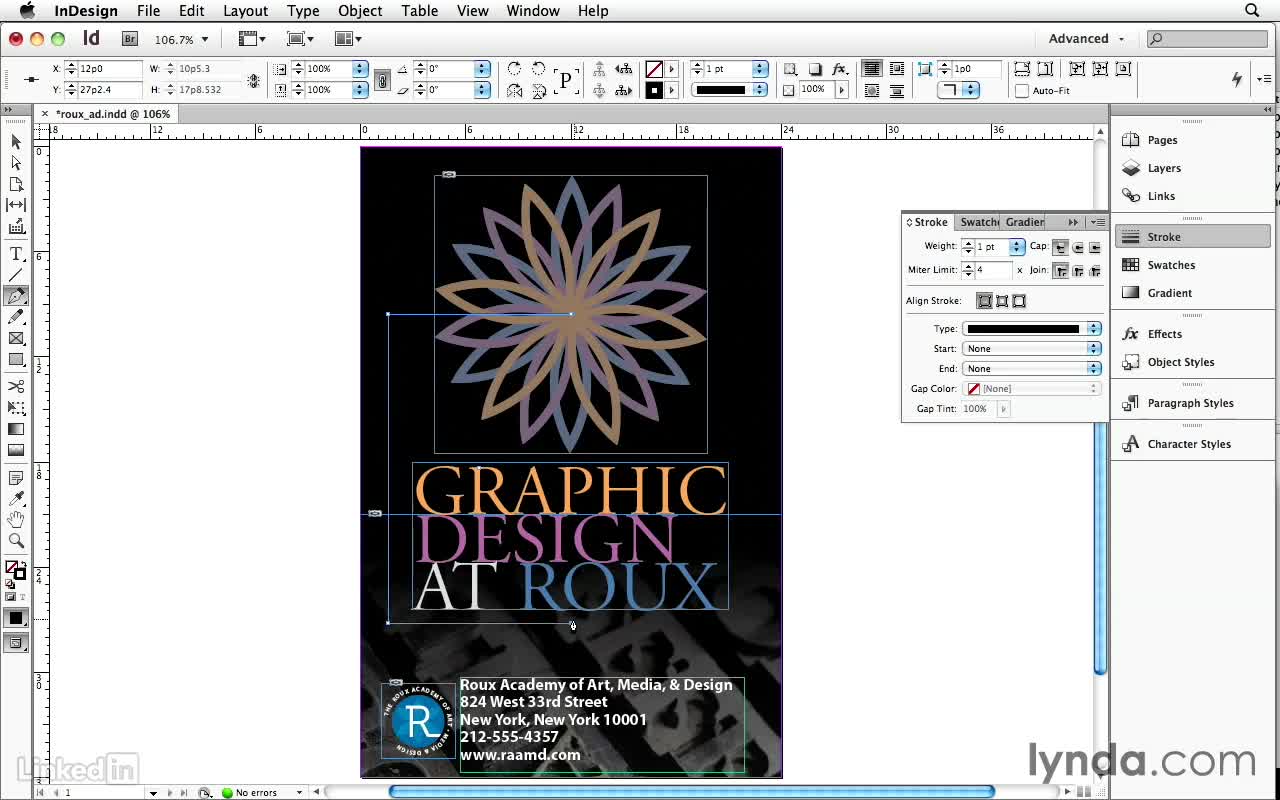Open the Object menu
Screen dimensions: 1280x800
[x=360, y=11]
